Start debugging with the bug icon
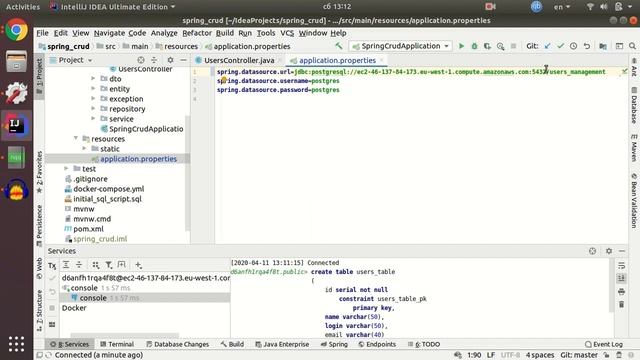Screen dimensions: 640x360 pyautogui.click(x=474, y=46)
